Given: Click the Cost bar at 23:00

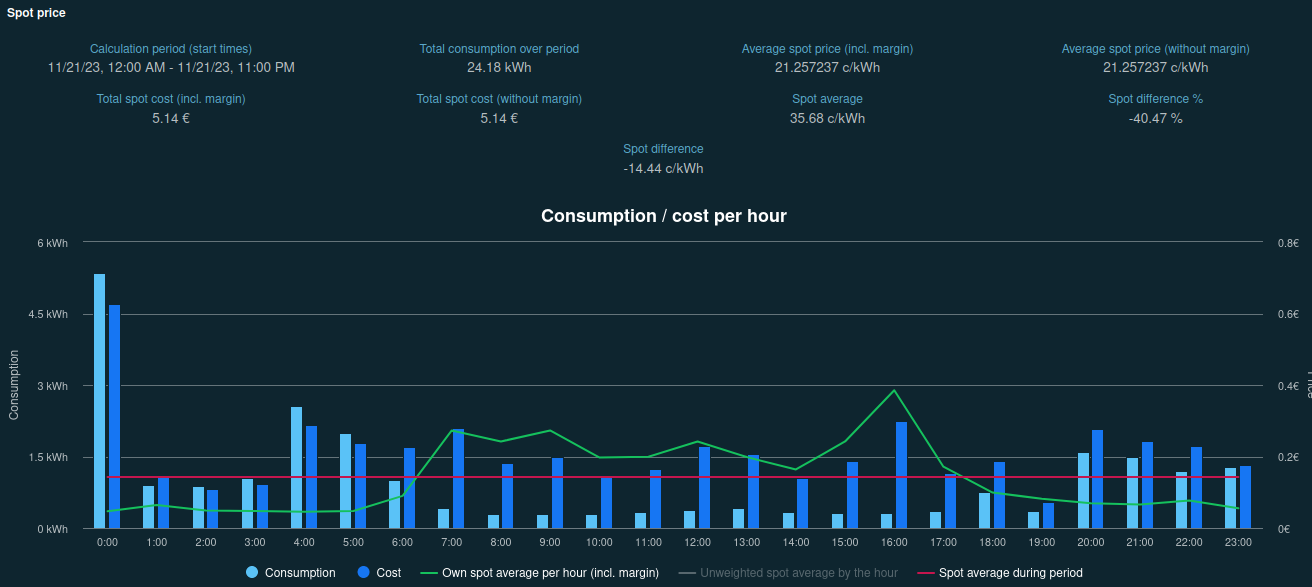Looking at the screenshot, I should [x=1245, y=497].
